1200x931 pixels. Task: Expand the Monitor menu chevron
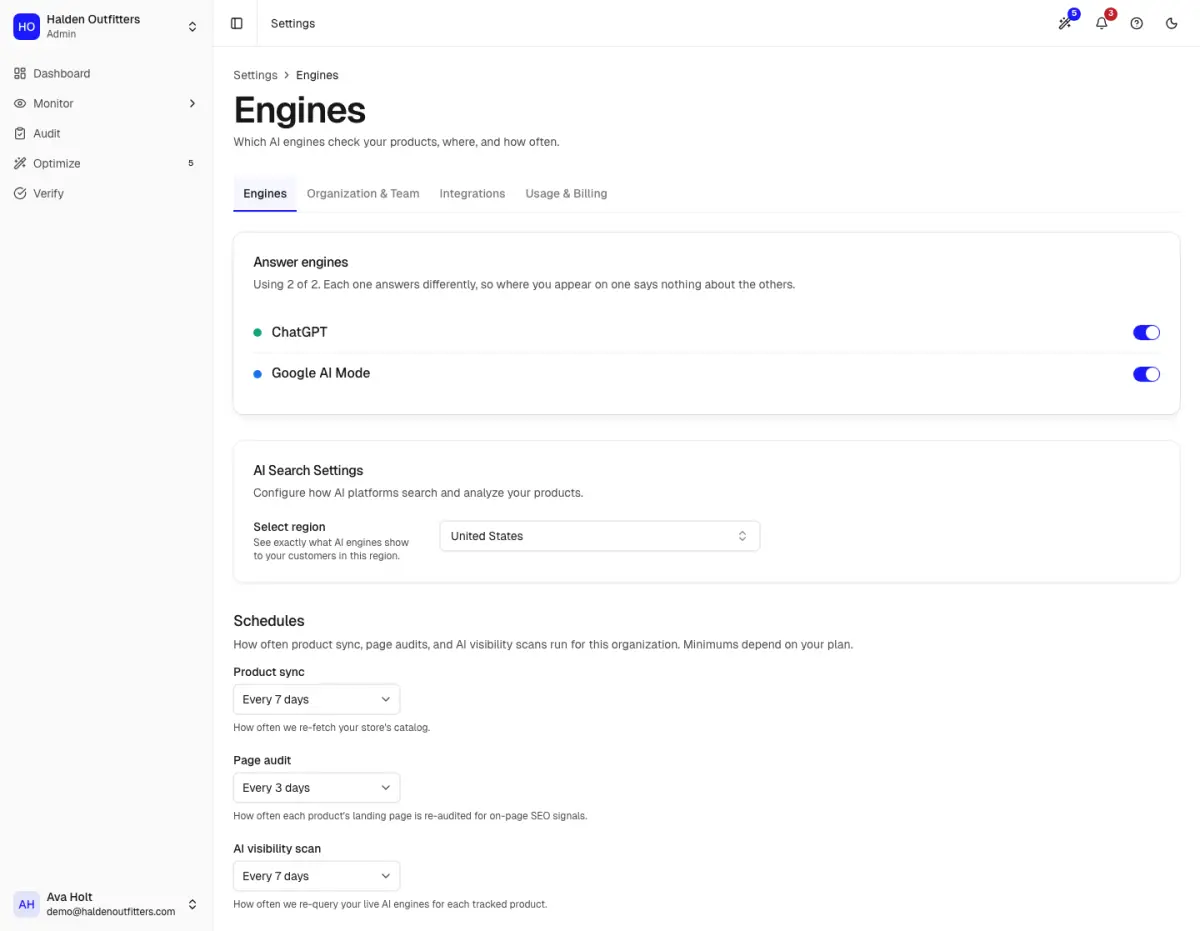192,103
